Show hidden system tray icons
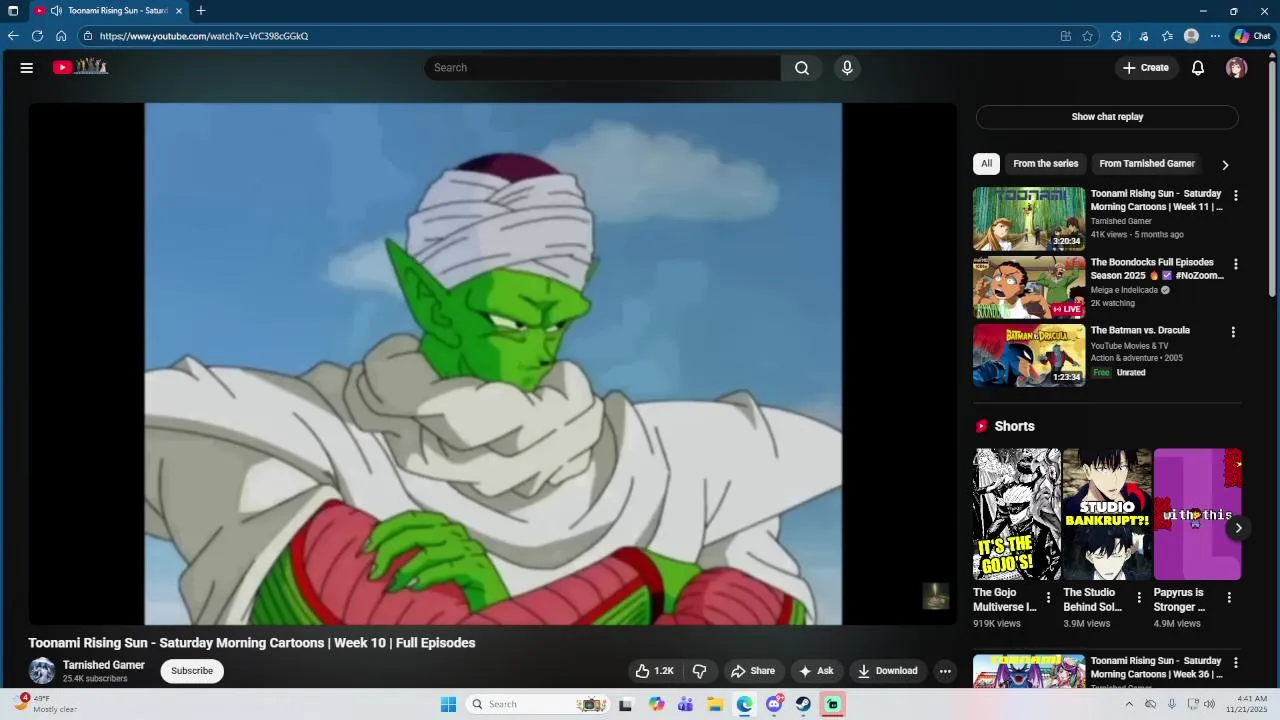The height and width of the screenshot is (720, 1280). (1129, 704)
